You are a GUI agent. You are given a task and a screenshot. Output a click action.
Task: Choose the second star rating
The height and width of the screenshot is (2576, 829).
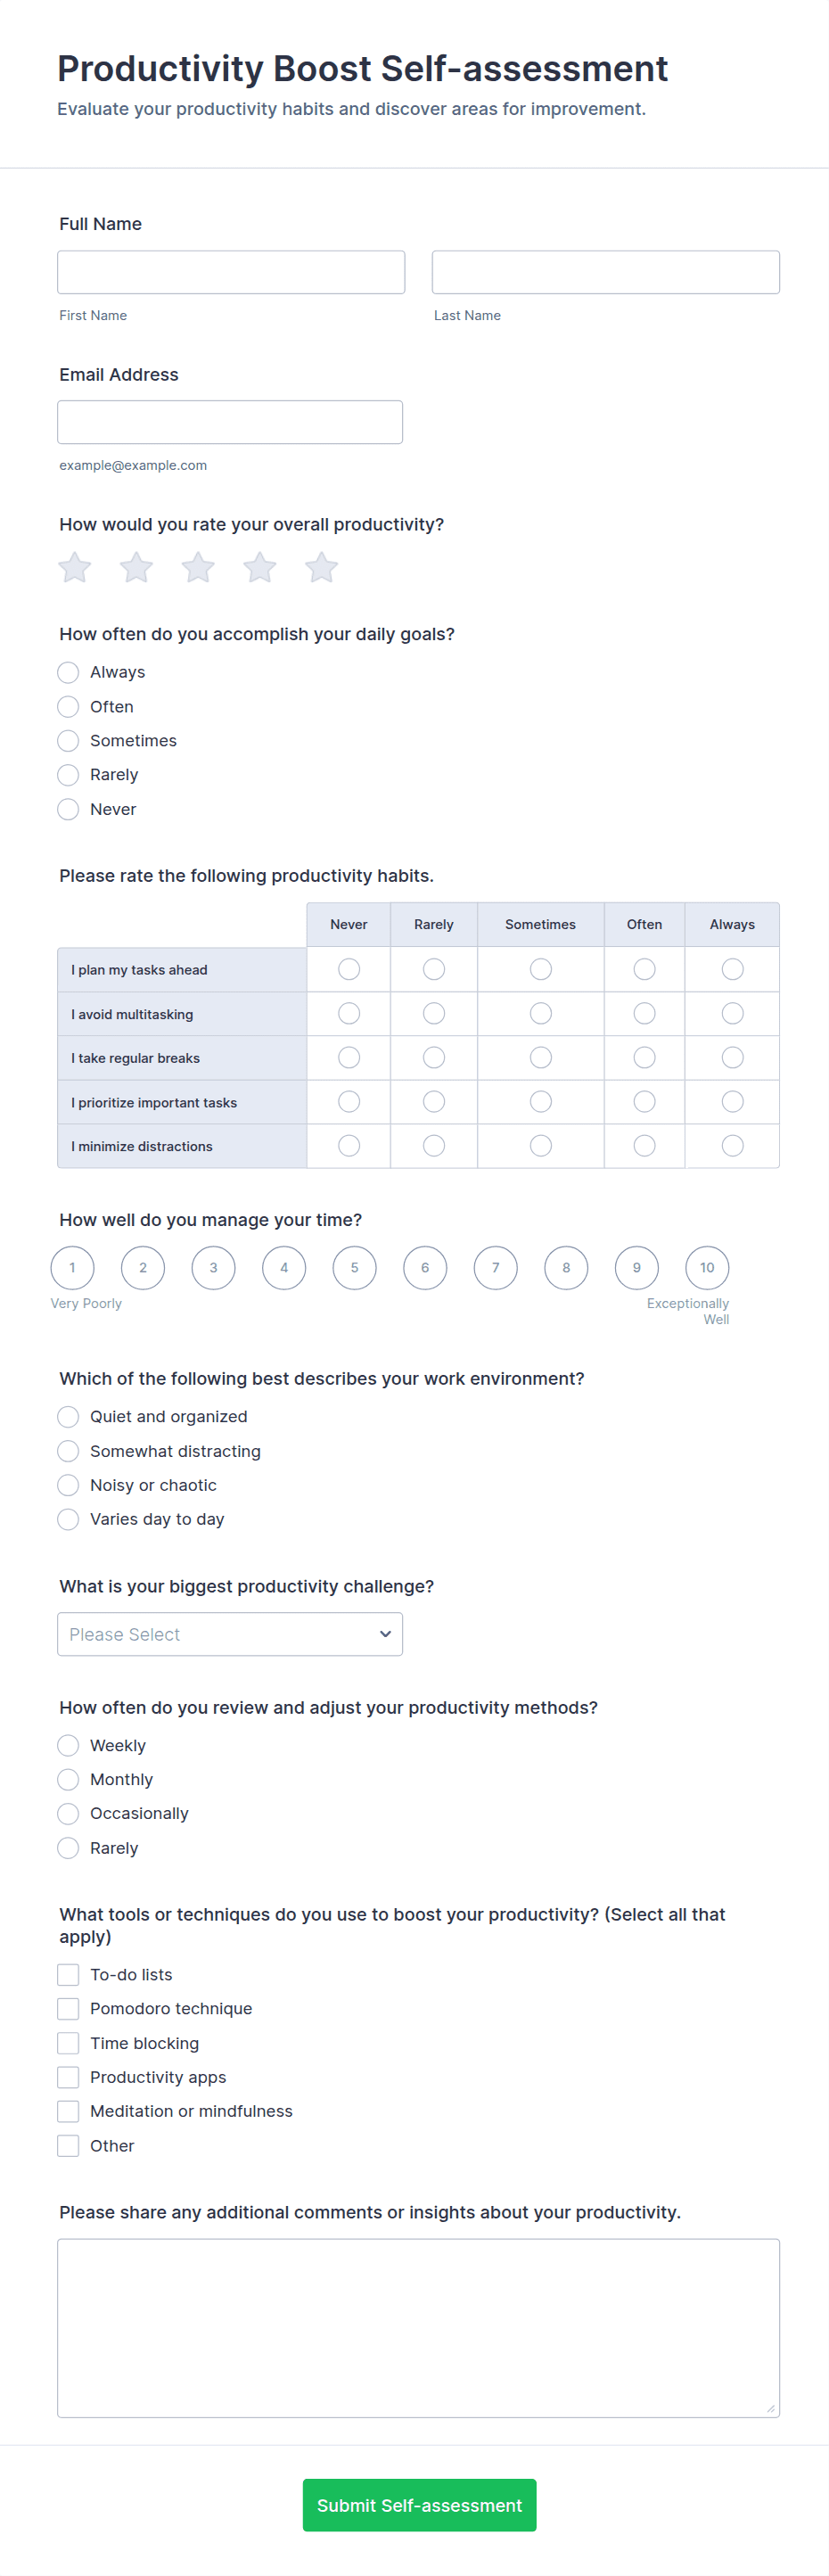pos(137,568)
